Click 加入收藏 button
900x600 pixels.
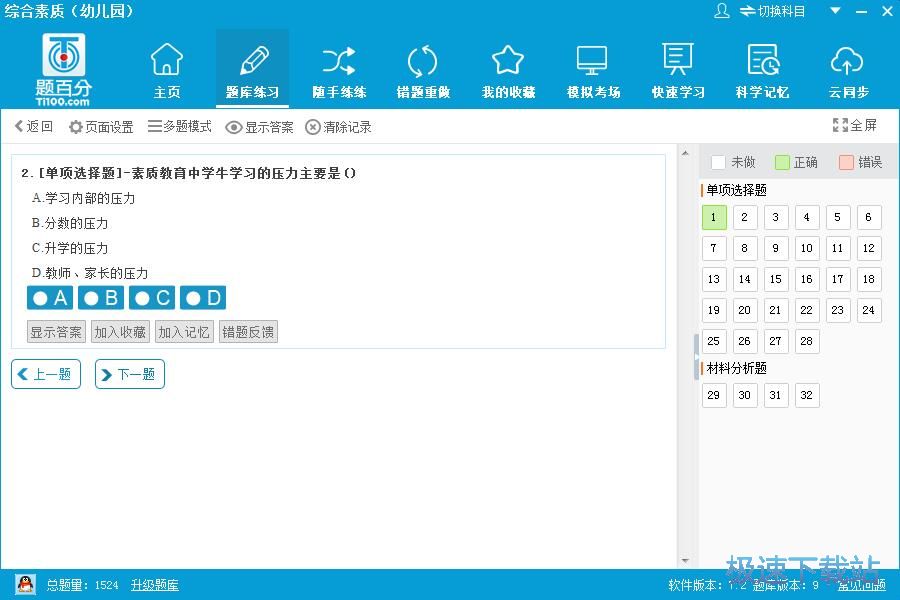[120, 332]
